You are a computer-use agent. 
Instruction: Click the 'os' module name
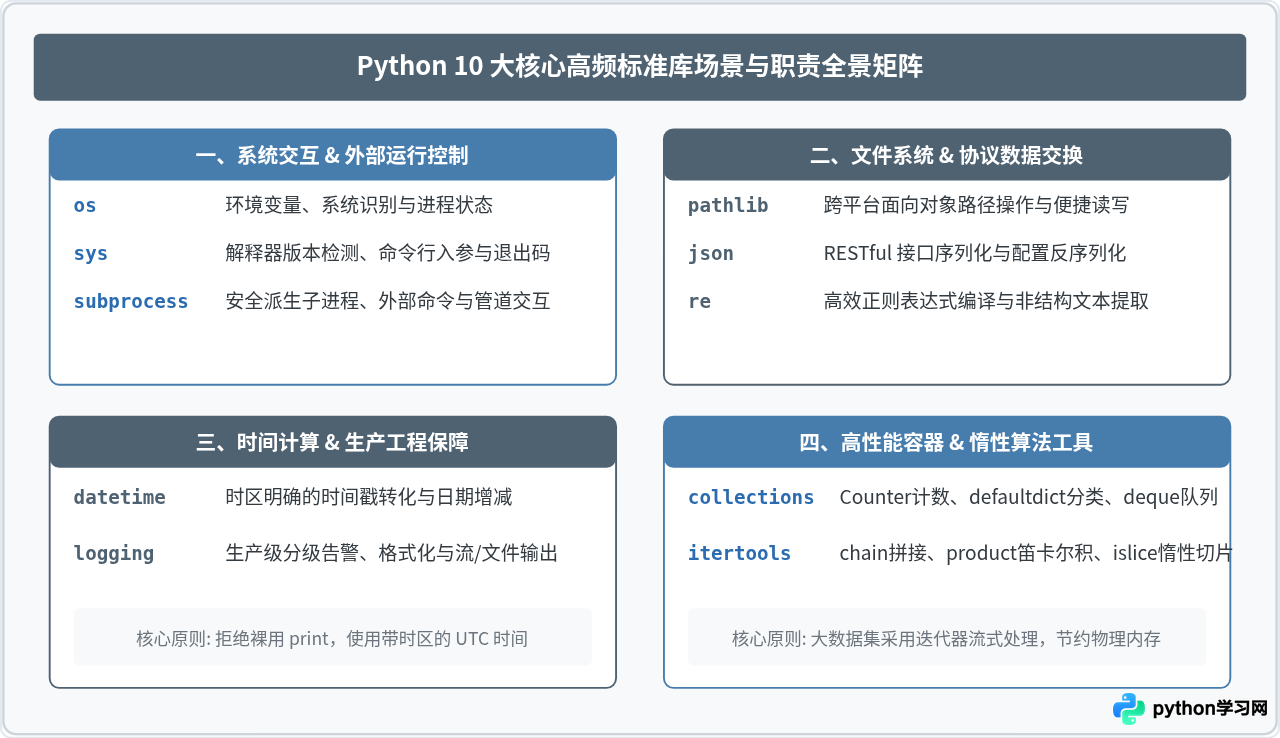pos(85,205)
